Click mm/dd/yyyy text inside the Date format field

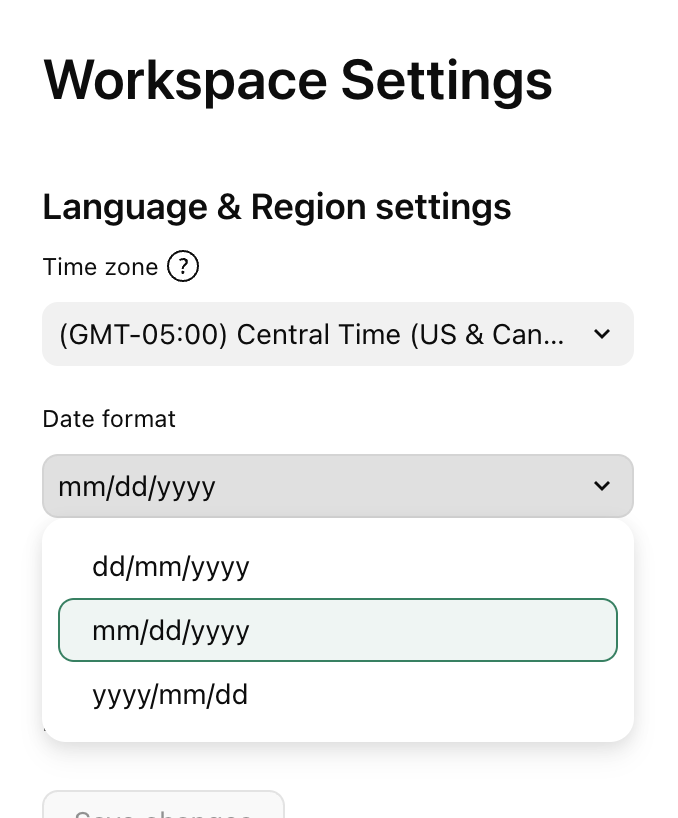[137, 487]
